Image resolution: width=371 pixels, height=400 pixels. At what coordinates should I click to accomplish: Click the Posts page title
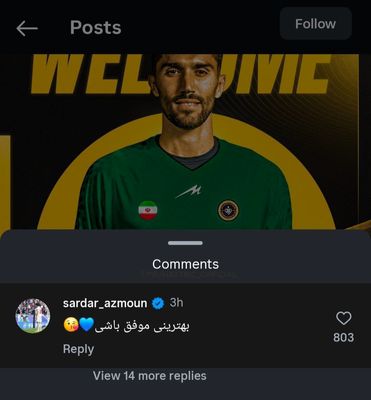pyautogui.click(x=96, y=28)
